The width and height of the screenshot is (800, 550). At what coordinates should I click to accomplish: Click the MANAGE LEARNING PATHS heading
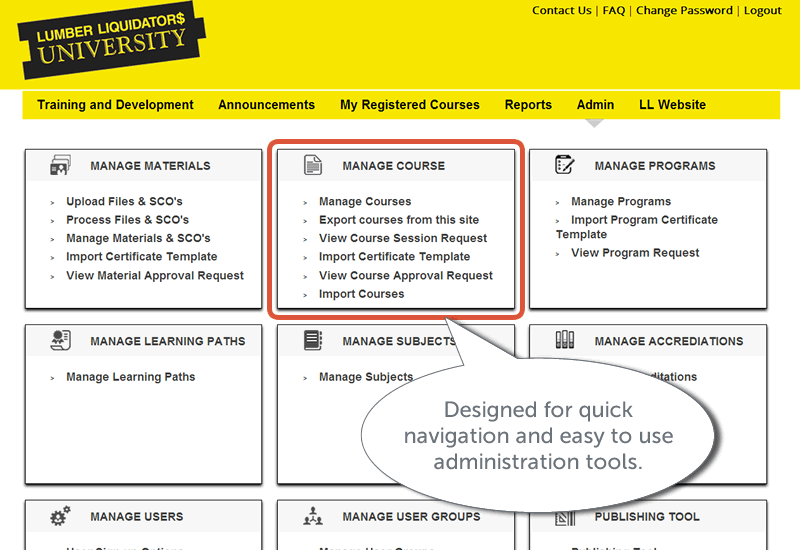pos(167,341)
